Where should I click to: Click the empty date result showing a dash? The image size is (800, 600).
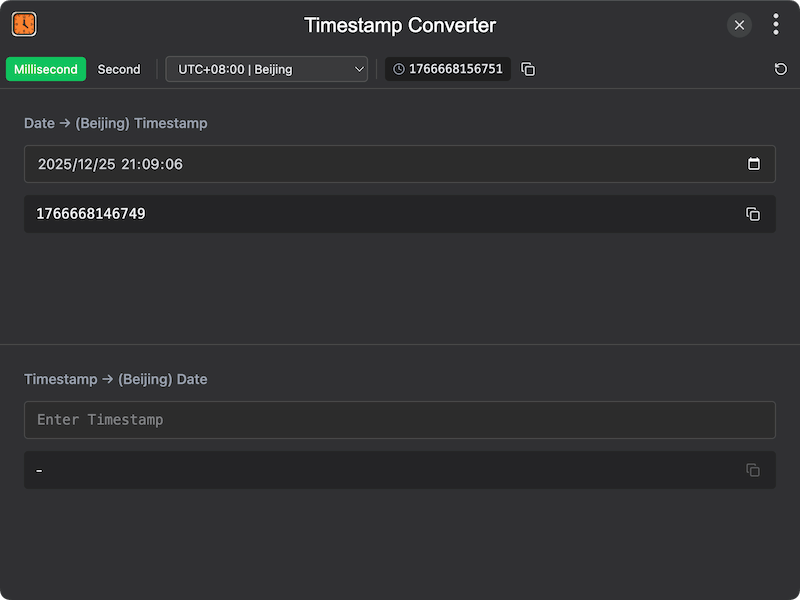(40, 470)
